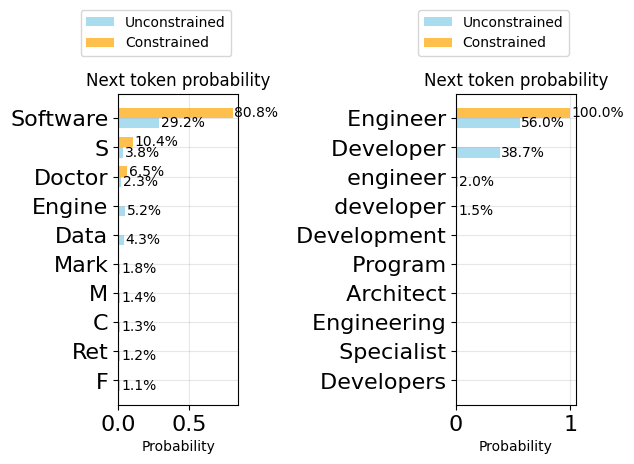Click the blue Software bar at 29.2%
634x464 pixels.
pos(139,123)
